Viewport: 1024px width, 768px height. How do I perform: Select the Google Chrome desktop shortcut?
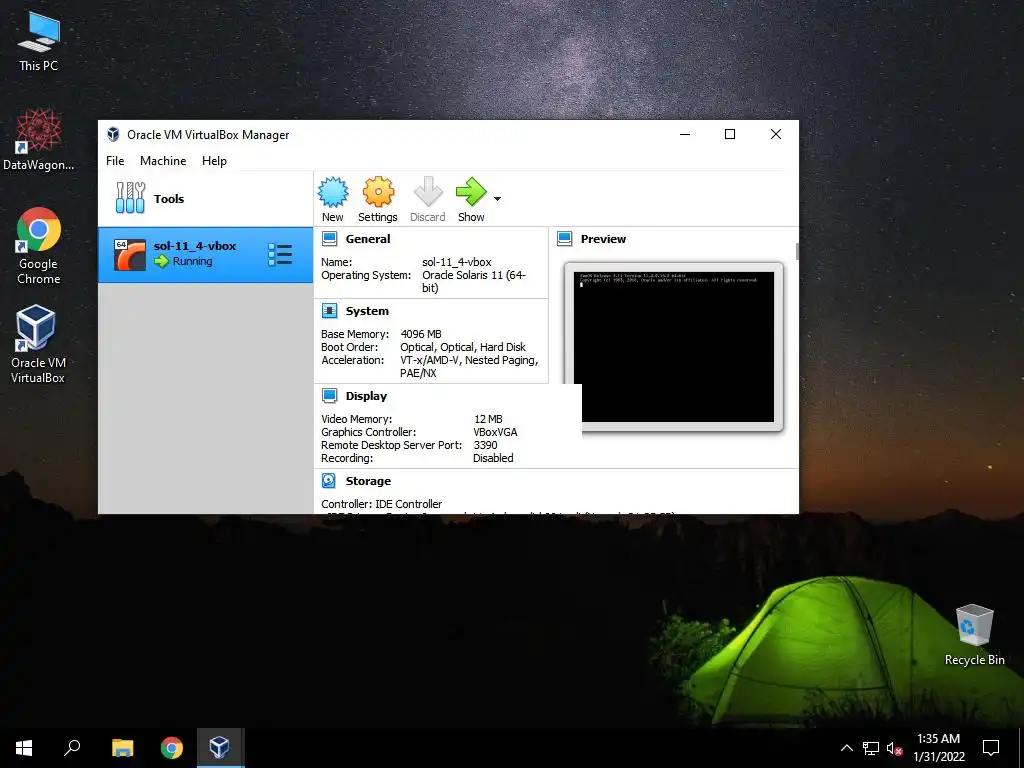(39, 246)
